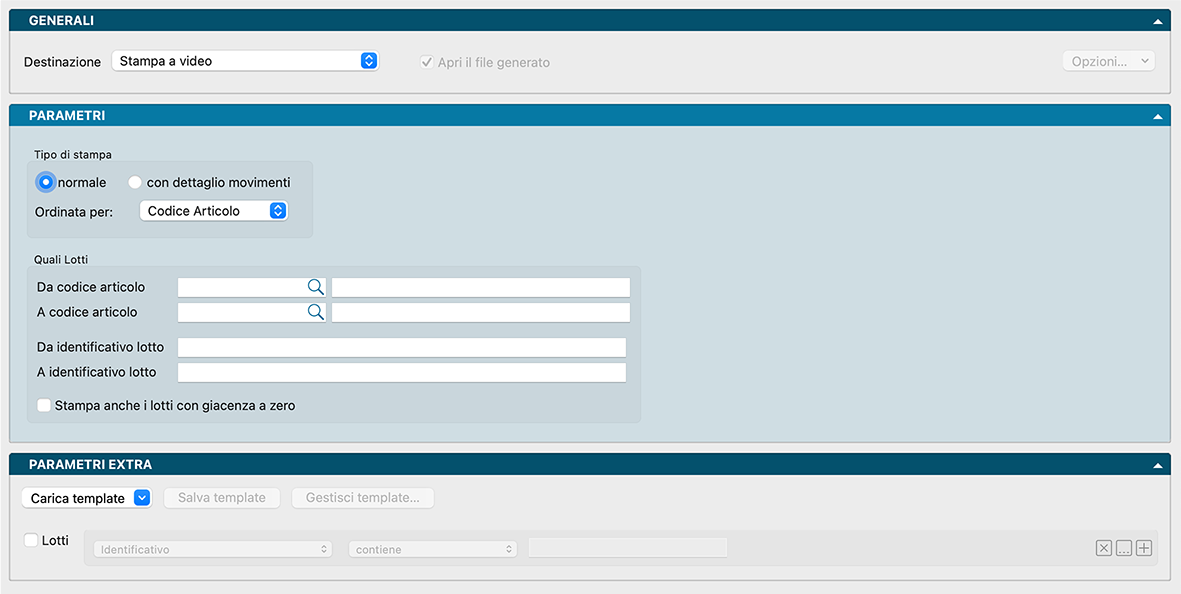Image resolution: width=1181 pixels, height=594 pixels.
Task: Collapse the Generali section arrow
Action: (x=1157, y=21)
